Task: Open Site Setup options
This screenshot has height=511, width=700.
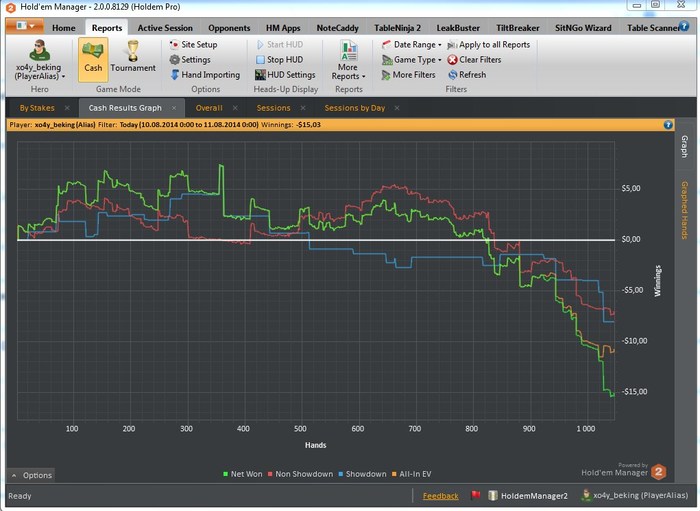Action: (193, 45)
